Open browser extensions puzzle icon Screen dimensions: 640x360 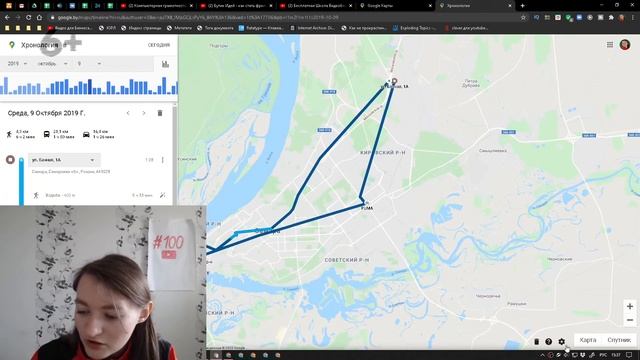[x=611, y=18]
